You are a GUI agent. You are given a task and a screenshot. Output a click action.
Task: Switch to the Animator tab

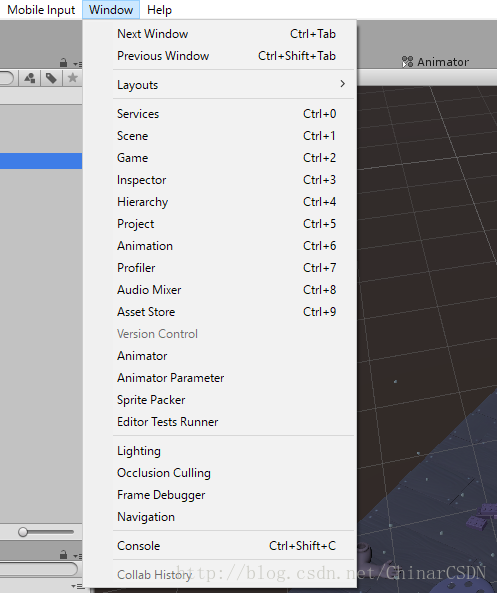tap(435, 62)
